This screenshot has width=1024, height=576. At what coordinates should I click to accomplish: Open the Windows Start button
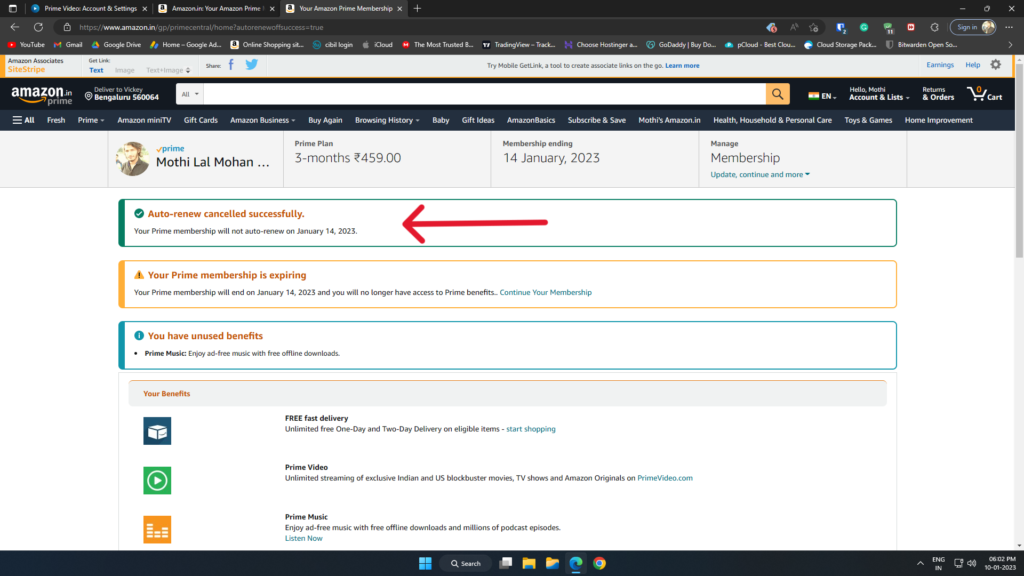click(x=425, y=563)
